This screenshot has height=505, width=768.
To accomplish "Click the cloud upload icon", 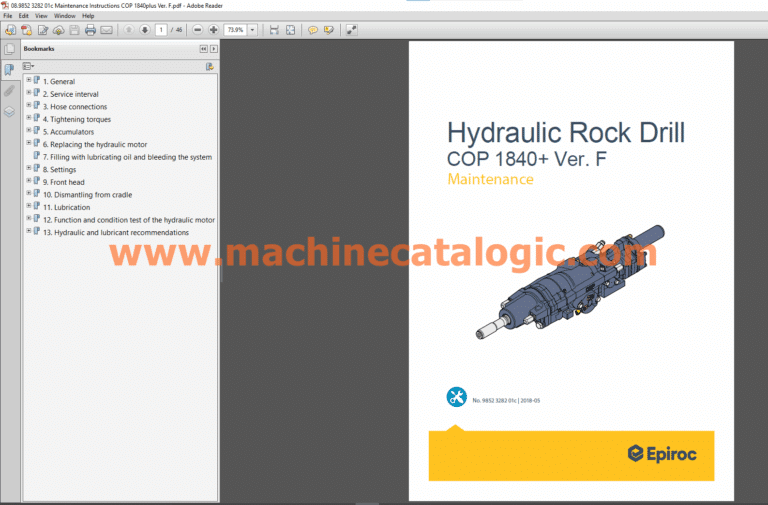I will point(58,30).
